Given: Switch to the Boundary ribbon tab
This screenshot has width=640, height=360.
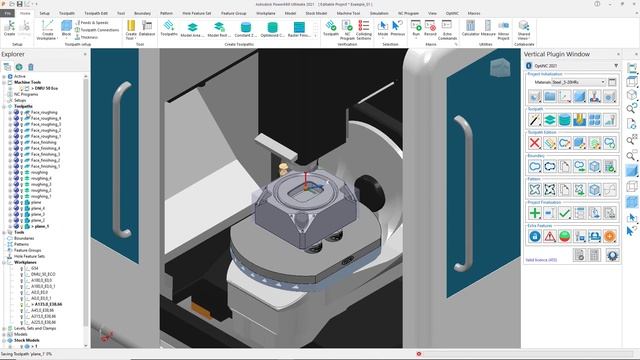Looking at the screenshot, I should (x=142, y=13).
